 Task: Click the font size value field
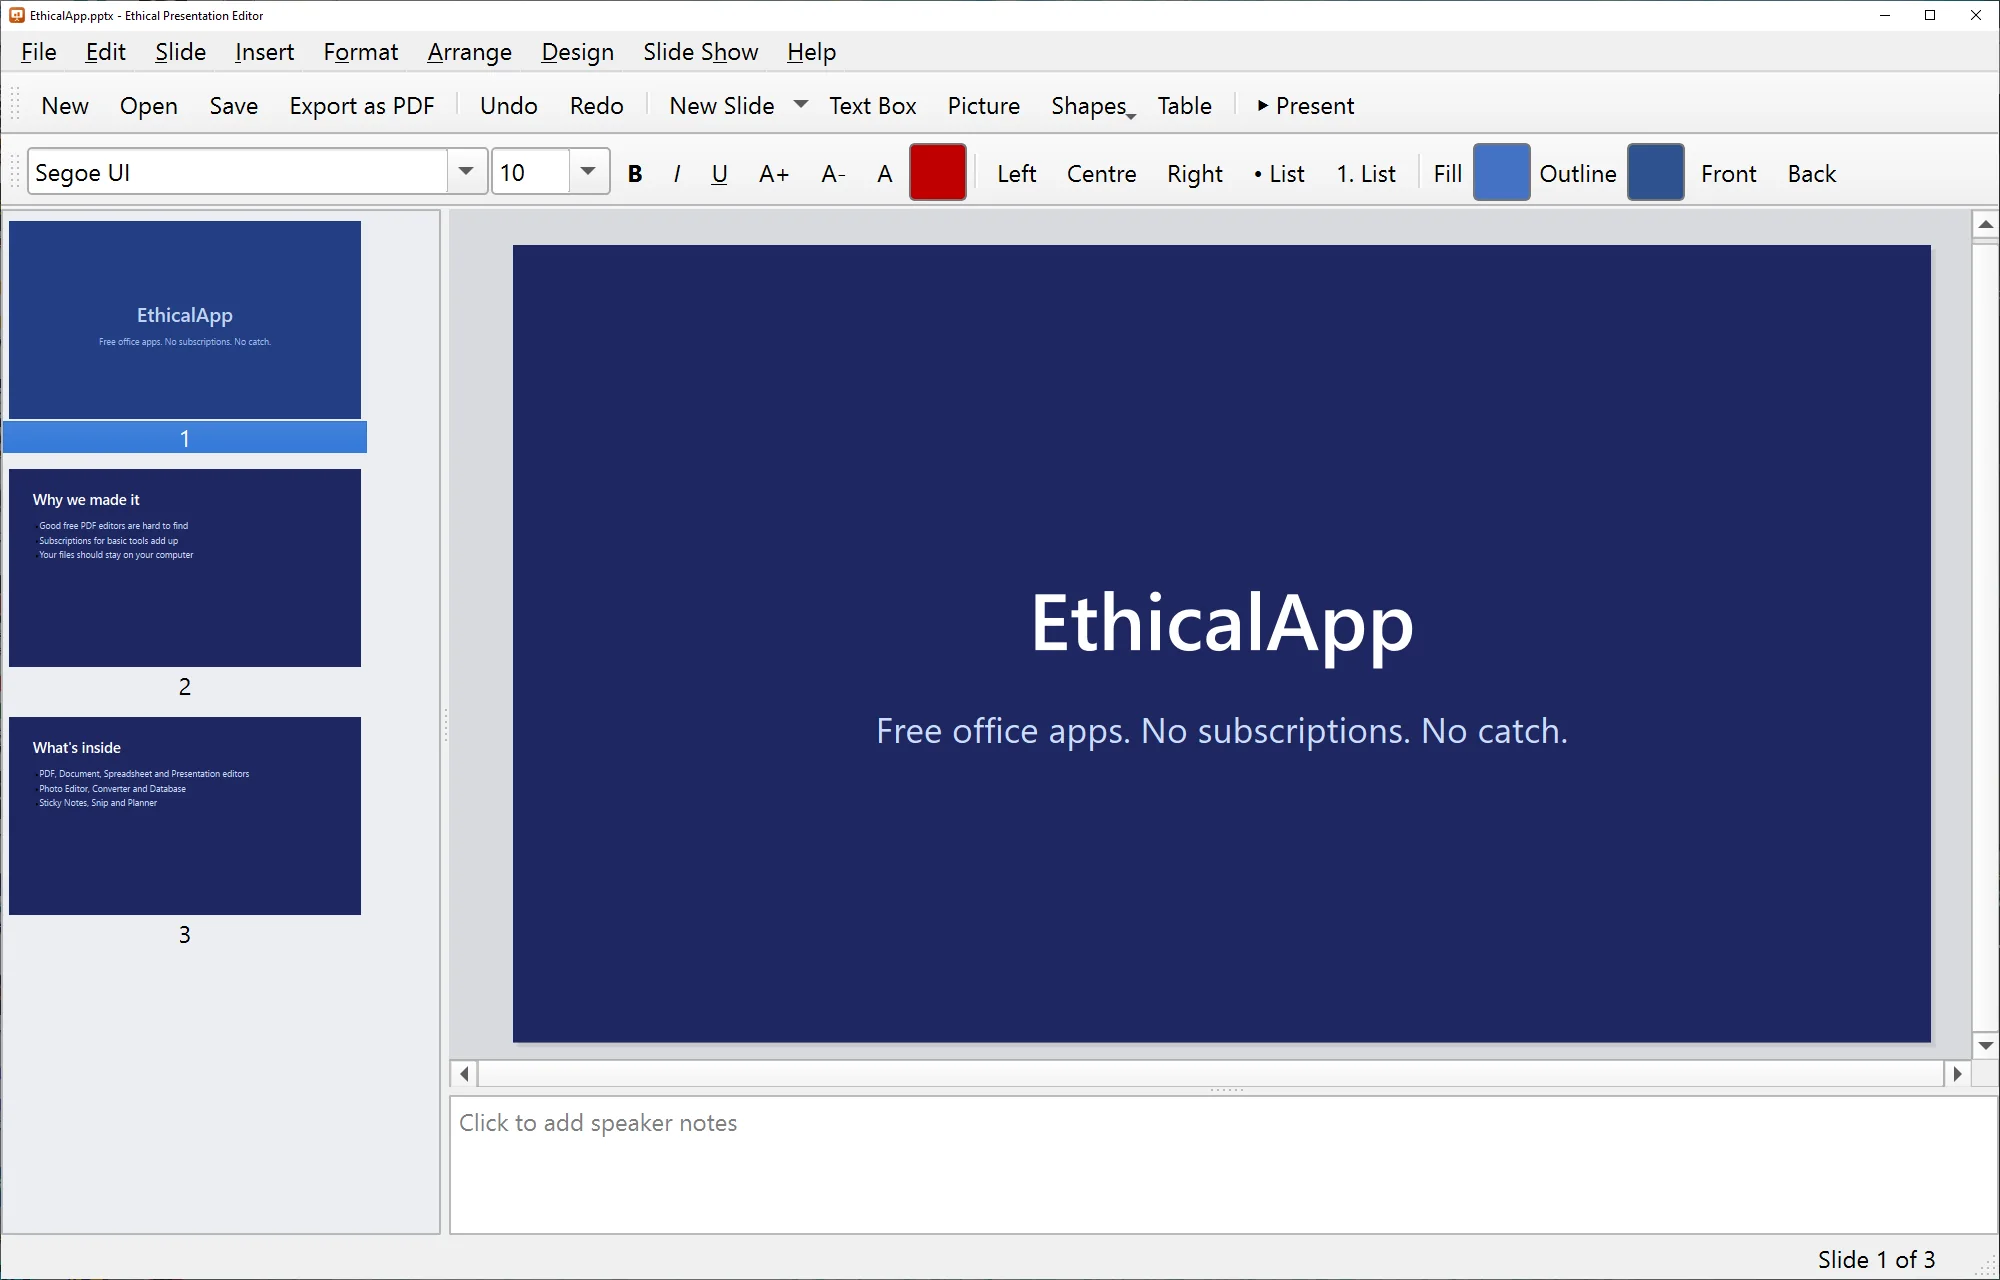click(x=532, y=171)
